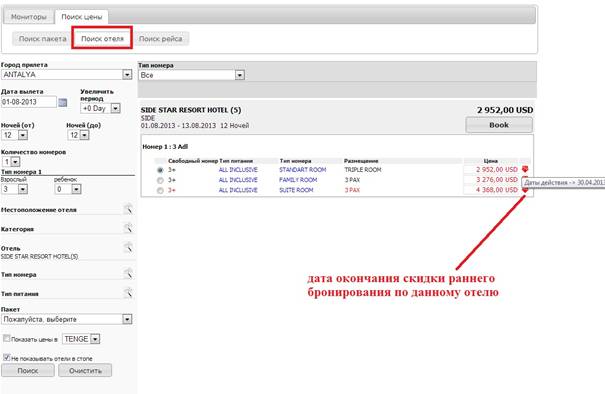This screenshot has width=605, height=394.
Task: Select the FAMILY ROOM radio option
Action: pos(160,180)
